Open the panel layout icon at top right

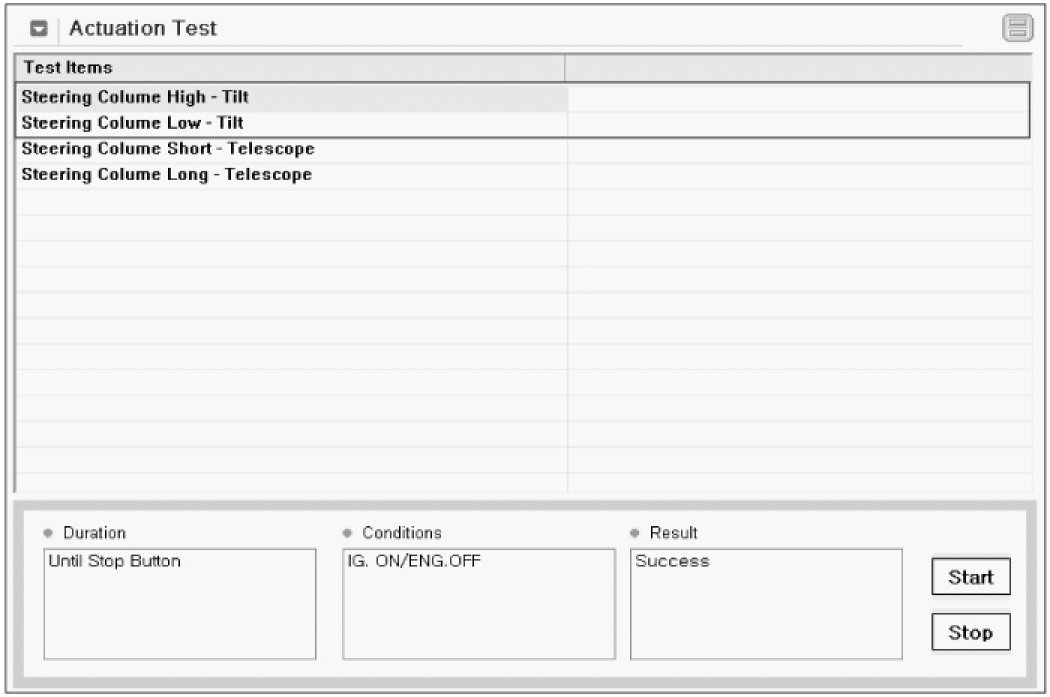pyautogui.click(x=1017, y=29)
